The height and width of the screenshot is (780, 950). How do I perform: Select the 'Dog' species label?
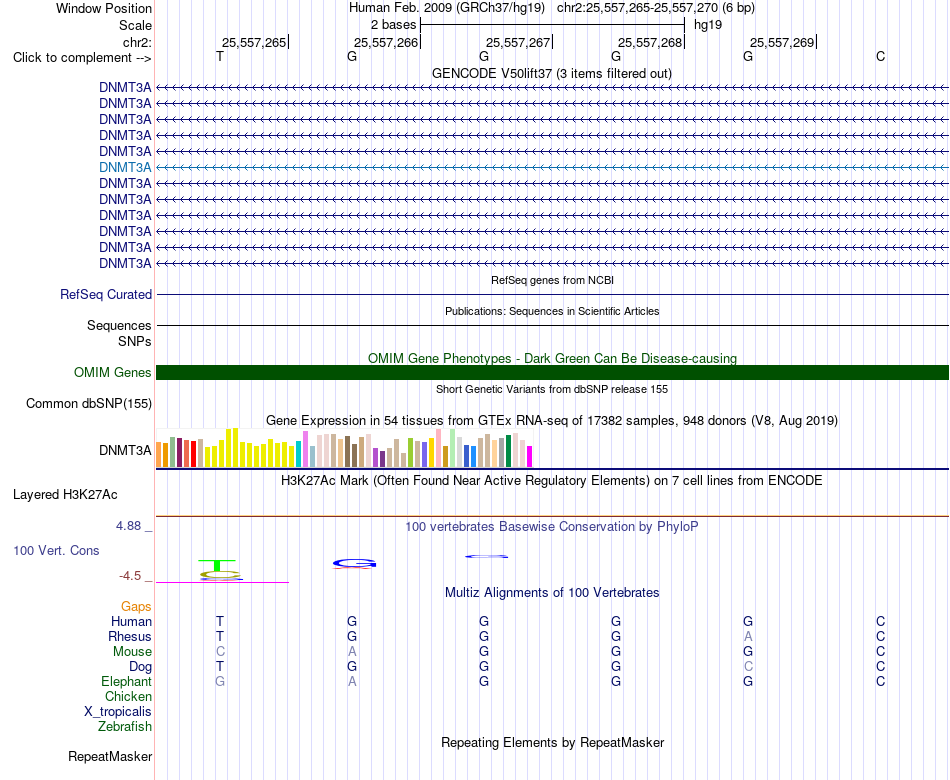click(140, 667)
